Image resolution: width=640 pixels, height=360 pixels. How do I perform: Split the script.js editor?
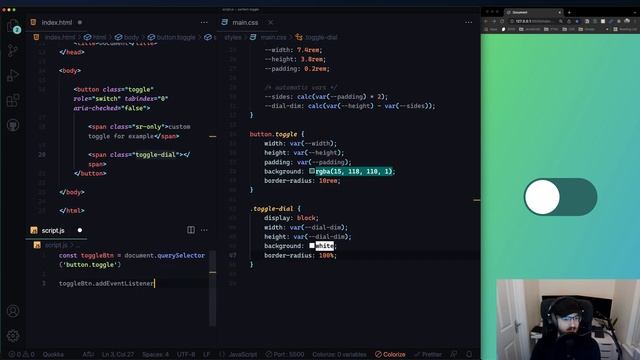pyautogui.click(x=191, y=230)
